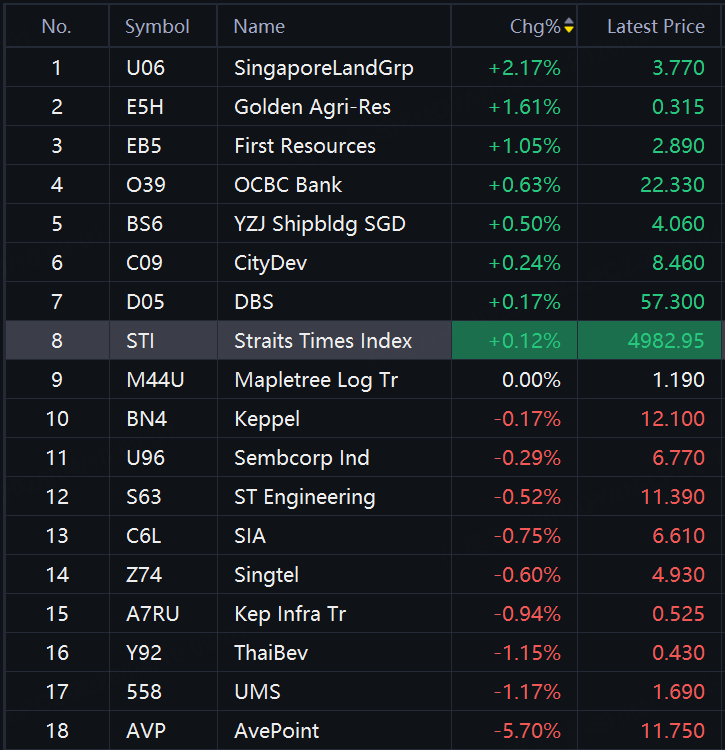This screenshot has width=725, height=750.
Task: Click the -0.94% change value
Action: click(527, 615)
